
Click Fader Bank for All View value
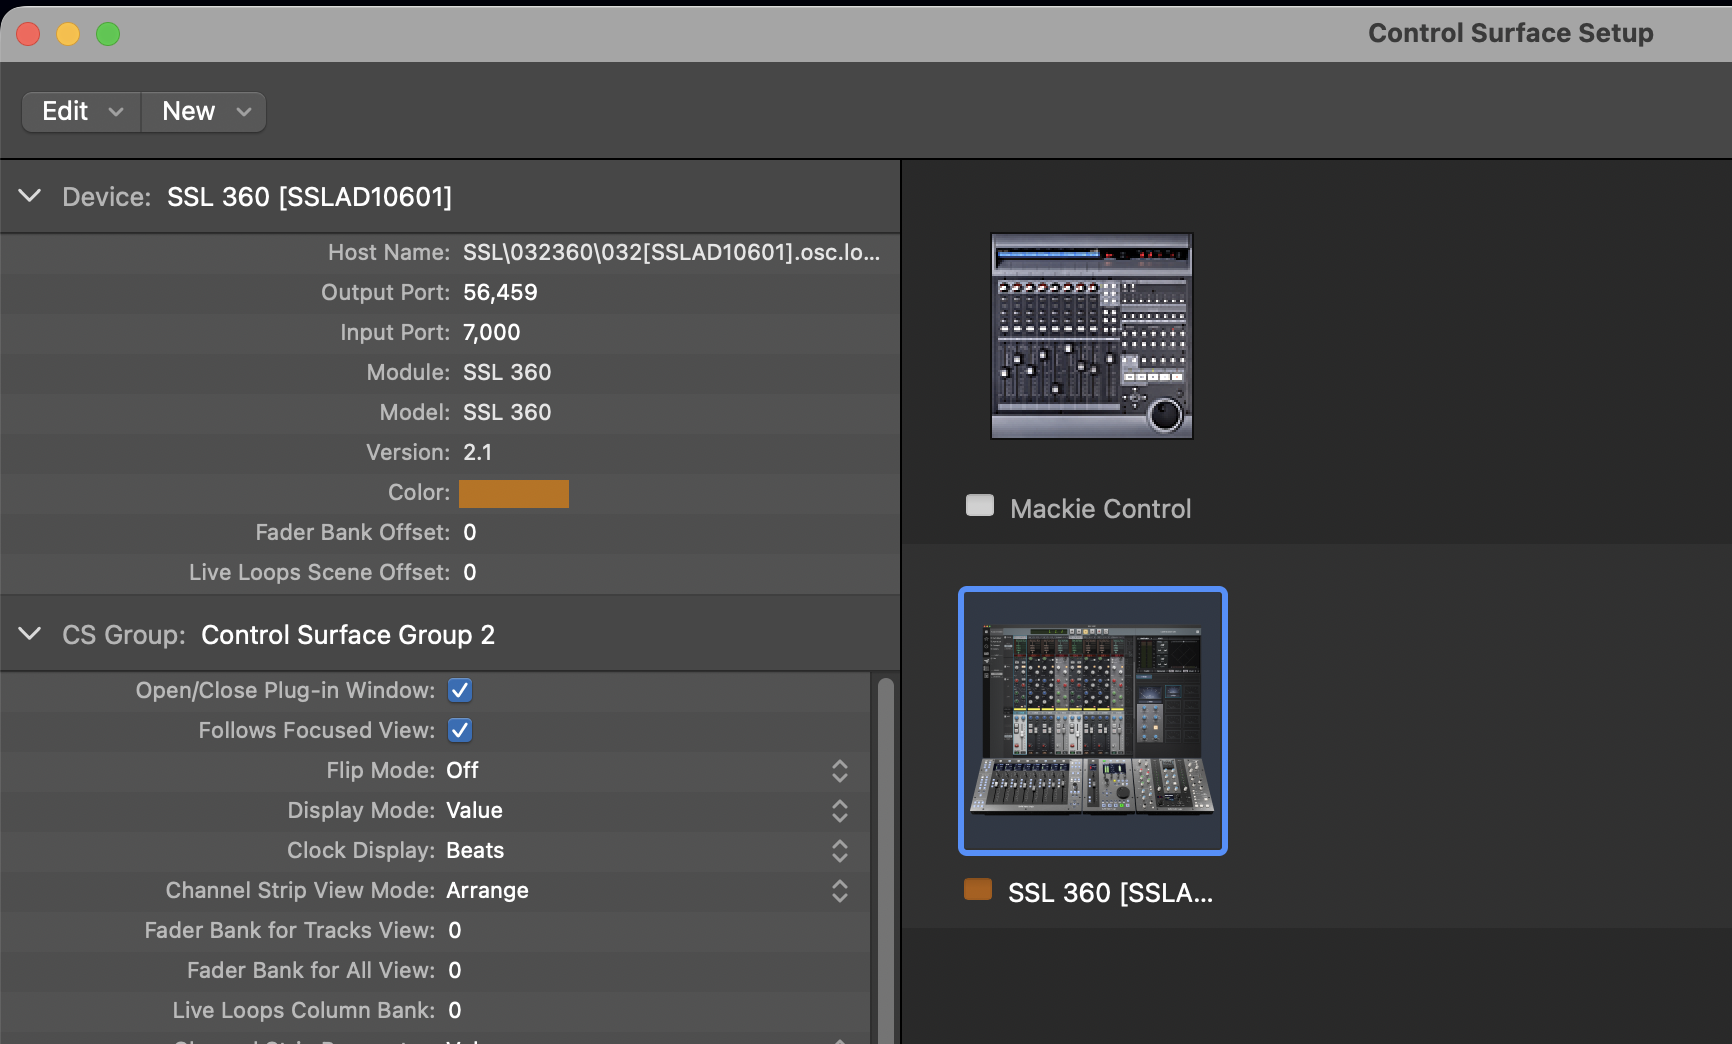pyautogui.click(x=455, y=970)
